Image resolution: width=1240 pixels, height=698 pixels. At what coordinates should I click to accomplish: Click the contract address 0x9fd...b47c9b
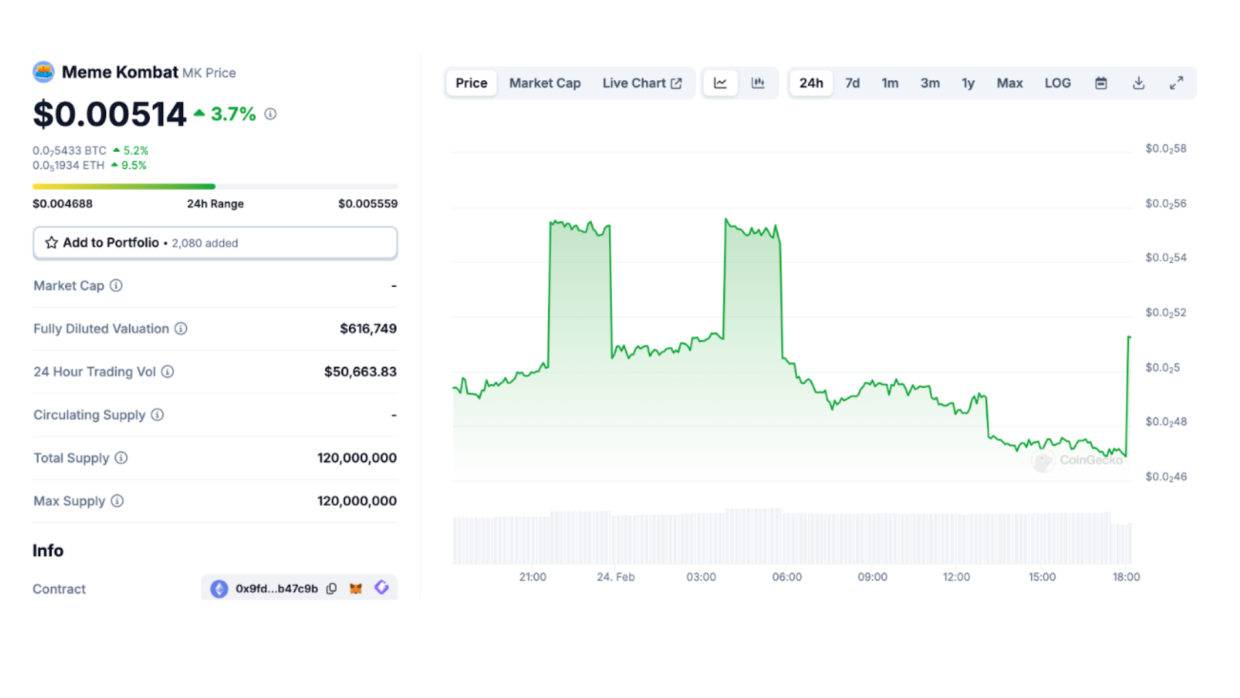point(277,589)
